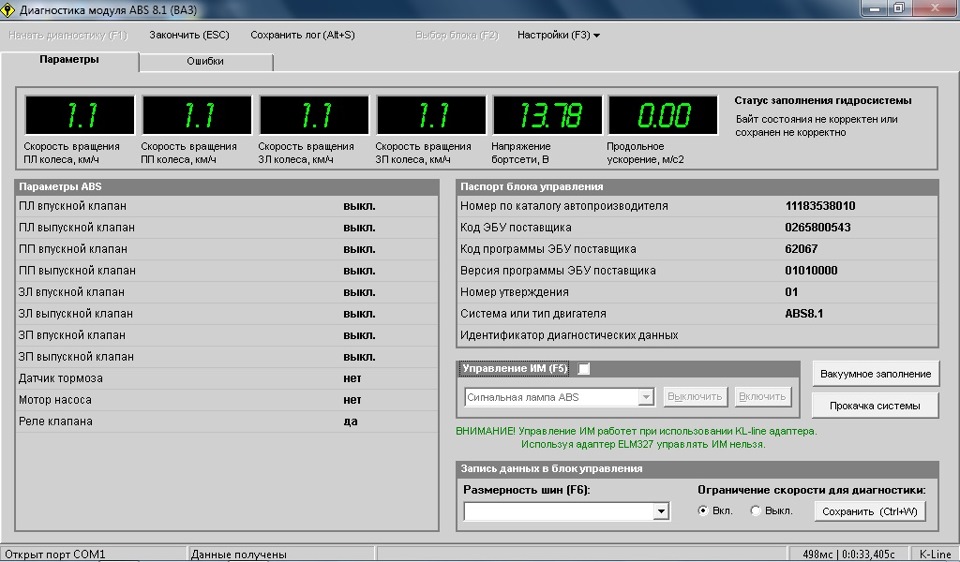Click the rear-left wheel speed display
This screenshot has width=960, height=562.
pyautogui.click(x=314, y=116)
